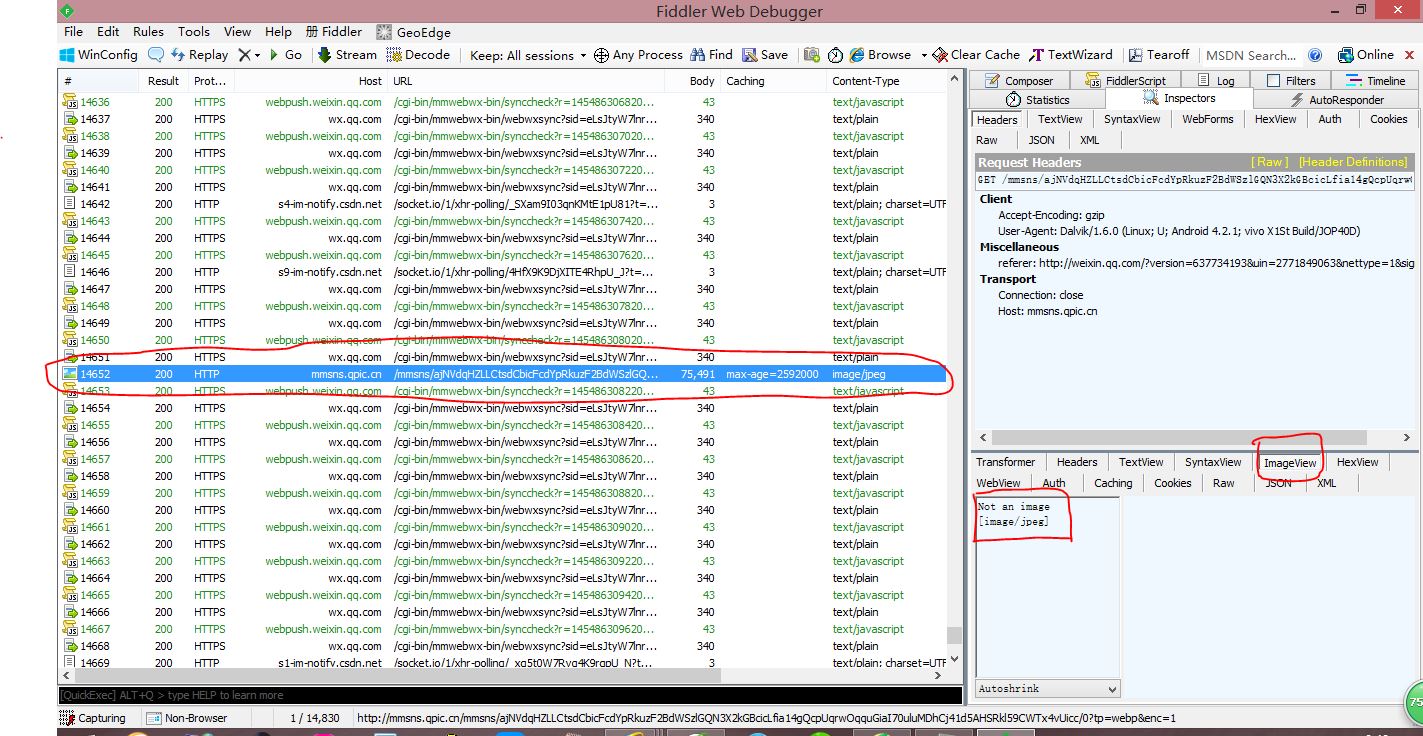The image size is (1423, 736).
Task: Open the Autoshrink dropdown
Action: [1047, 689]
